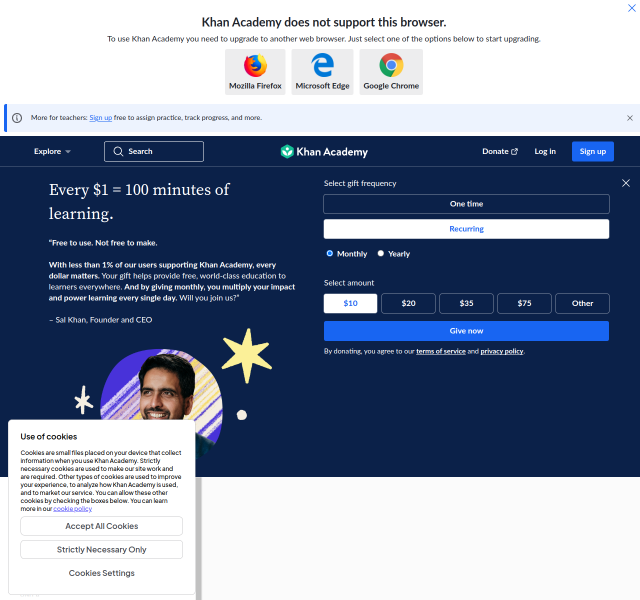Select One time gift frequency

pos(466,204)
